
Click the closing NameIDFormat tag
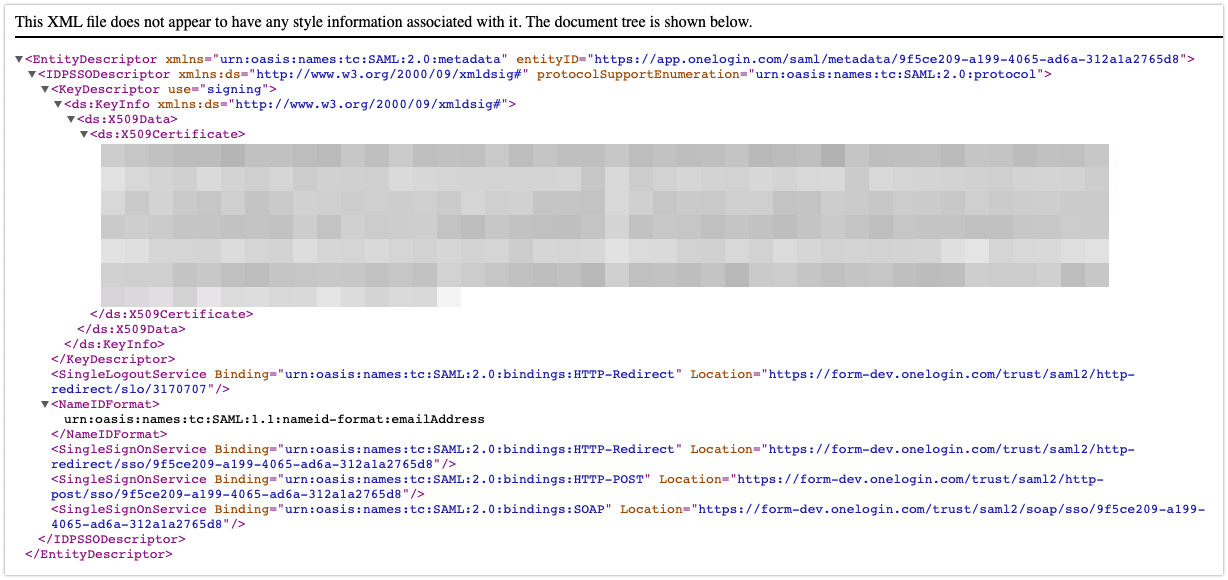109,434
